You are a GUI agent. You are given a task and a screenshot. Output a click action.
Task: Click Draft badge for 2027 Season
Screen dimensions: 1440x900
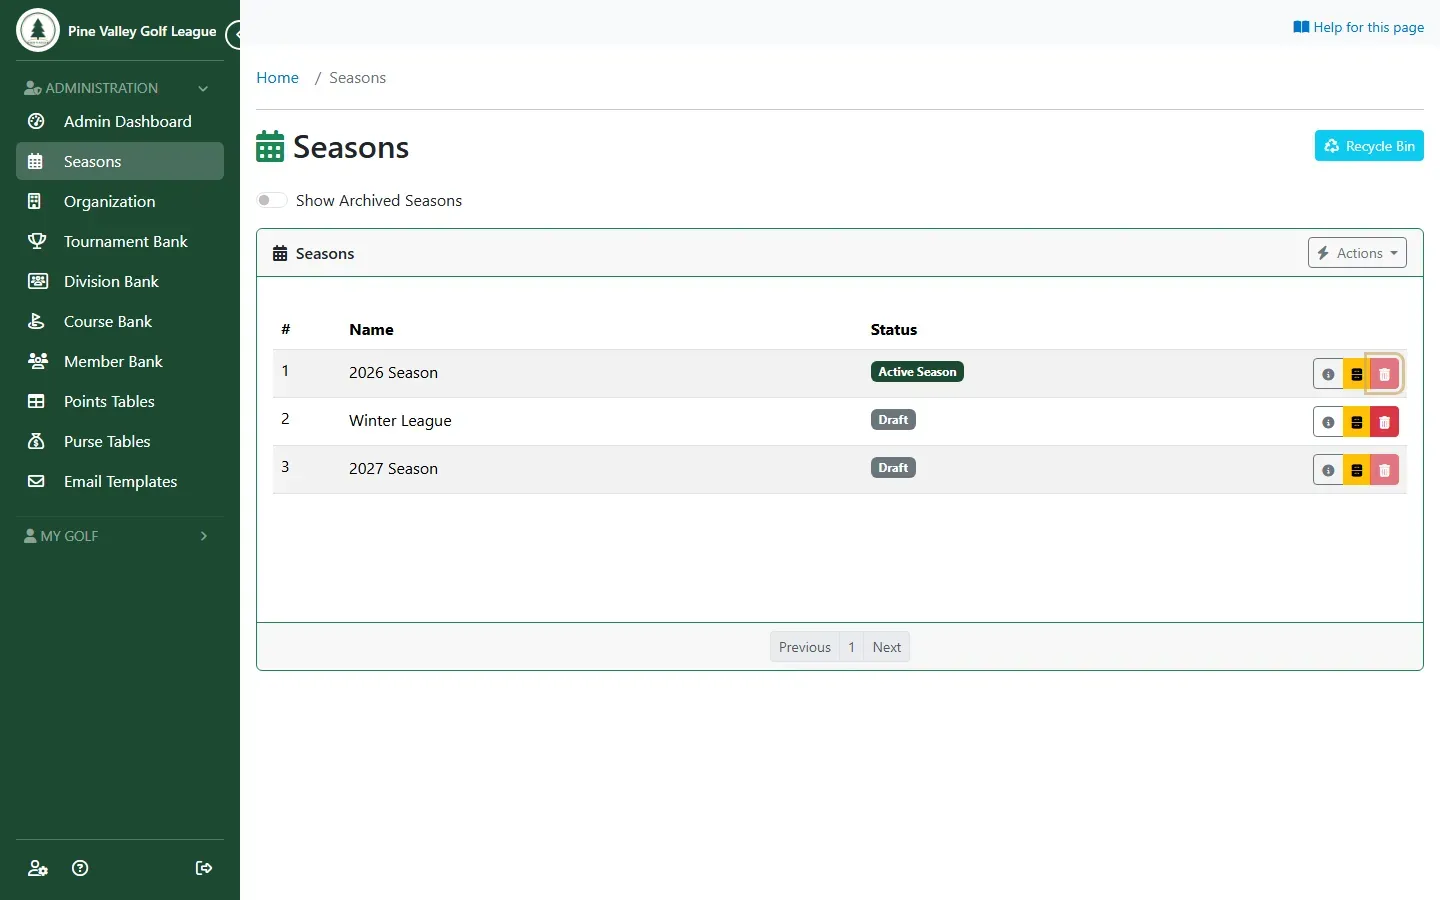click(893, 468)
